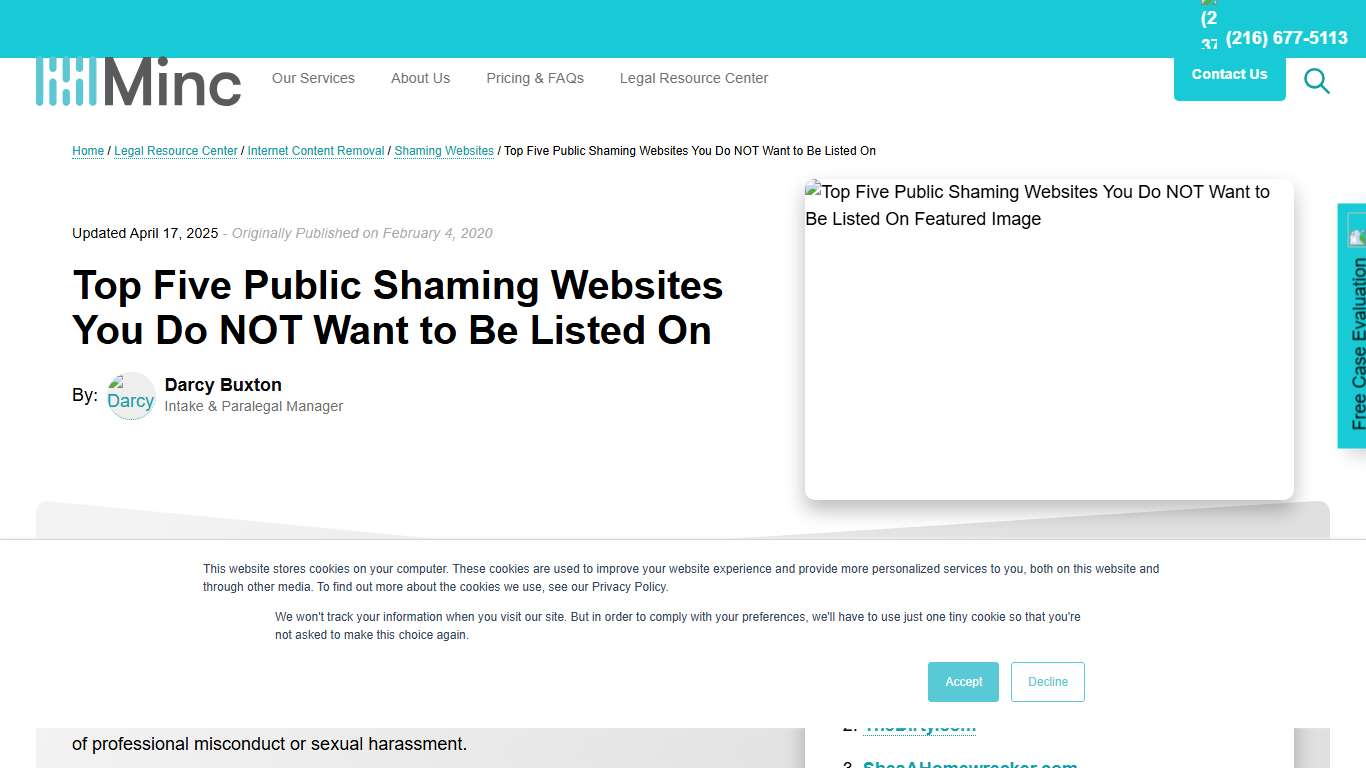This screenshot has height=768, width=1366.
Task: Accept the website cookies
Action: pyautogui.click(x=963, y=681)
